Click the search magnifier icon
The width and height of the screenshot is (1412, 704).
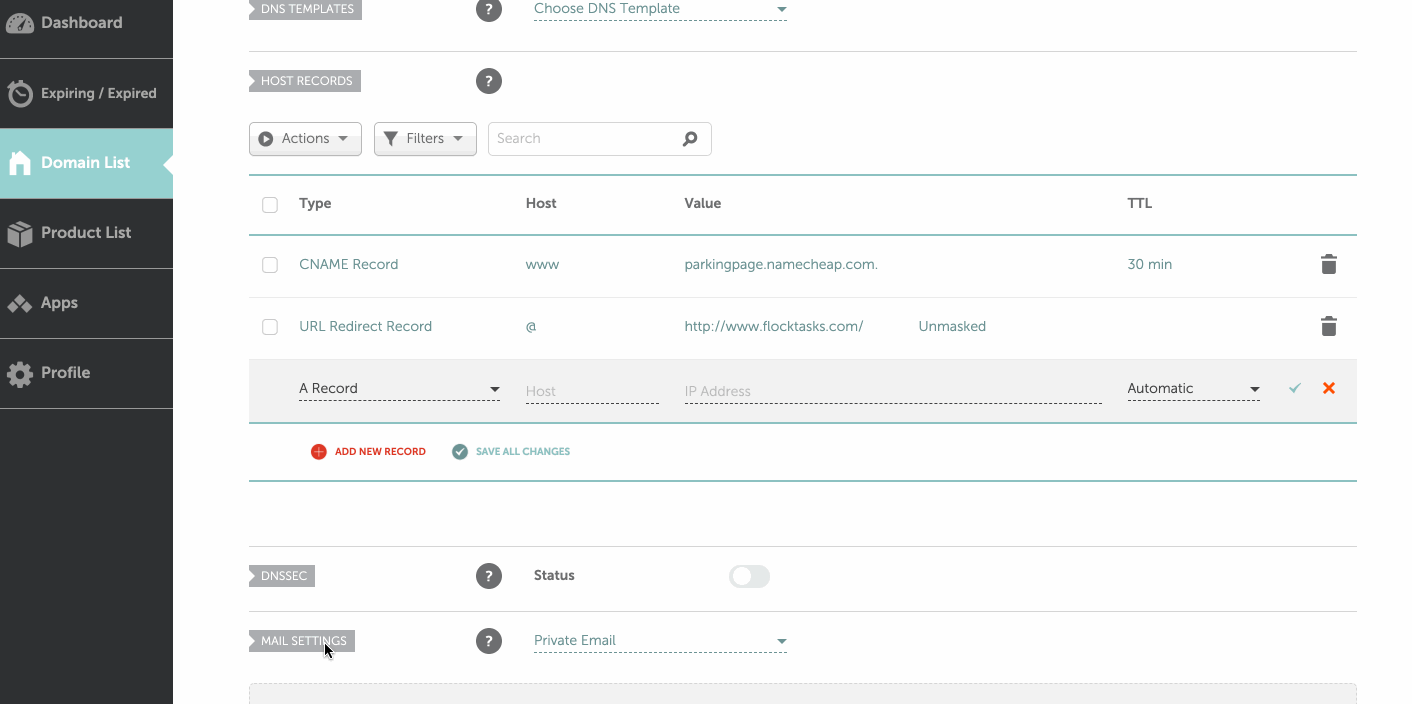[x=690, y=139]
